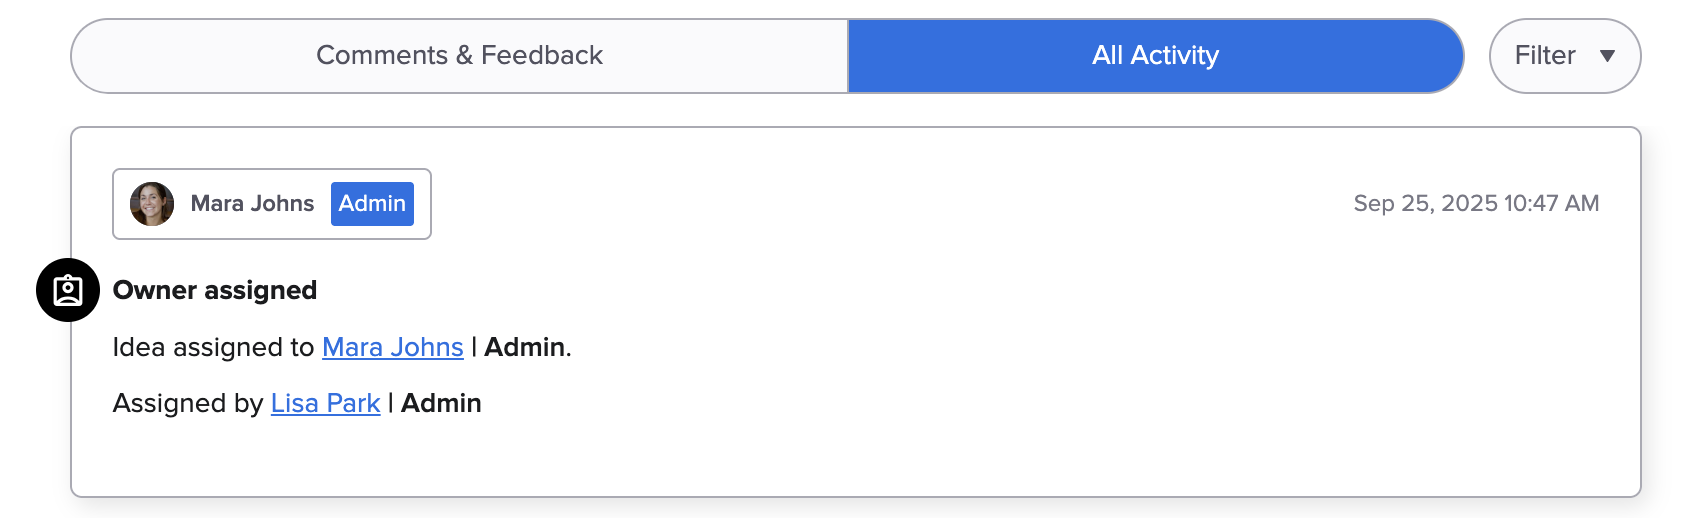This screenshot has height=518, width=1696.
Task: Follow the Lisa Park link
Action: click(325, 403)
